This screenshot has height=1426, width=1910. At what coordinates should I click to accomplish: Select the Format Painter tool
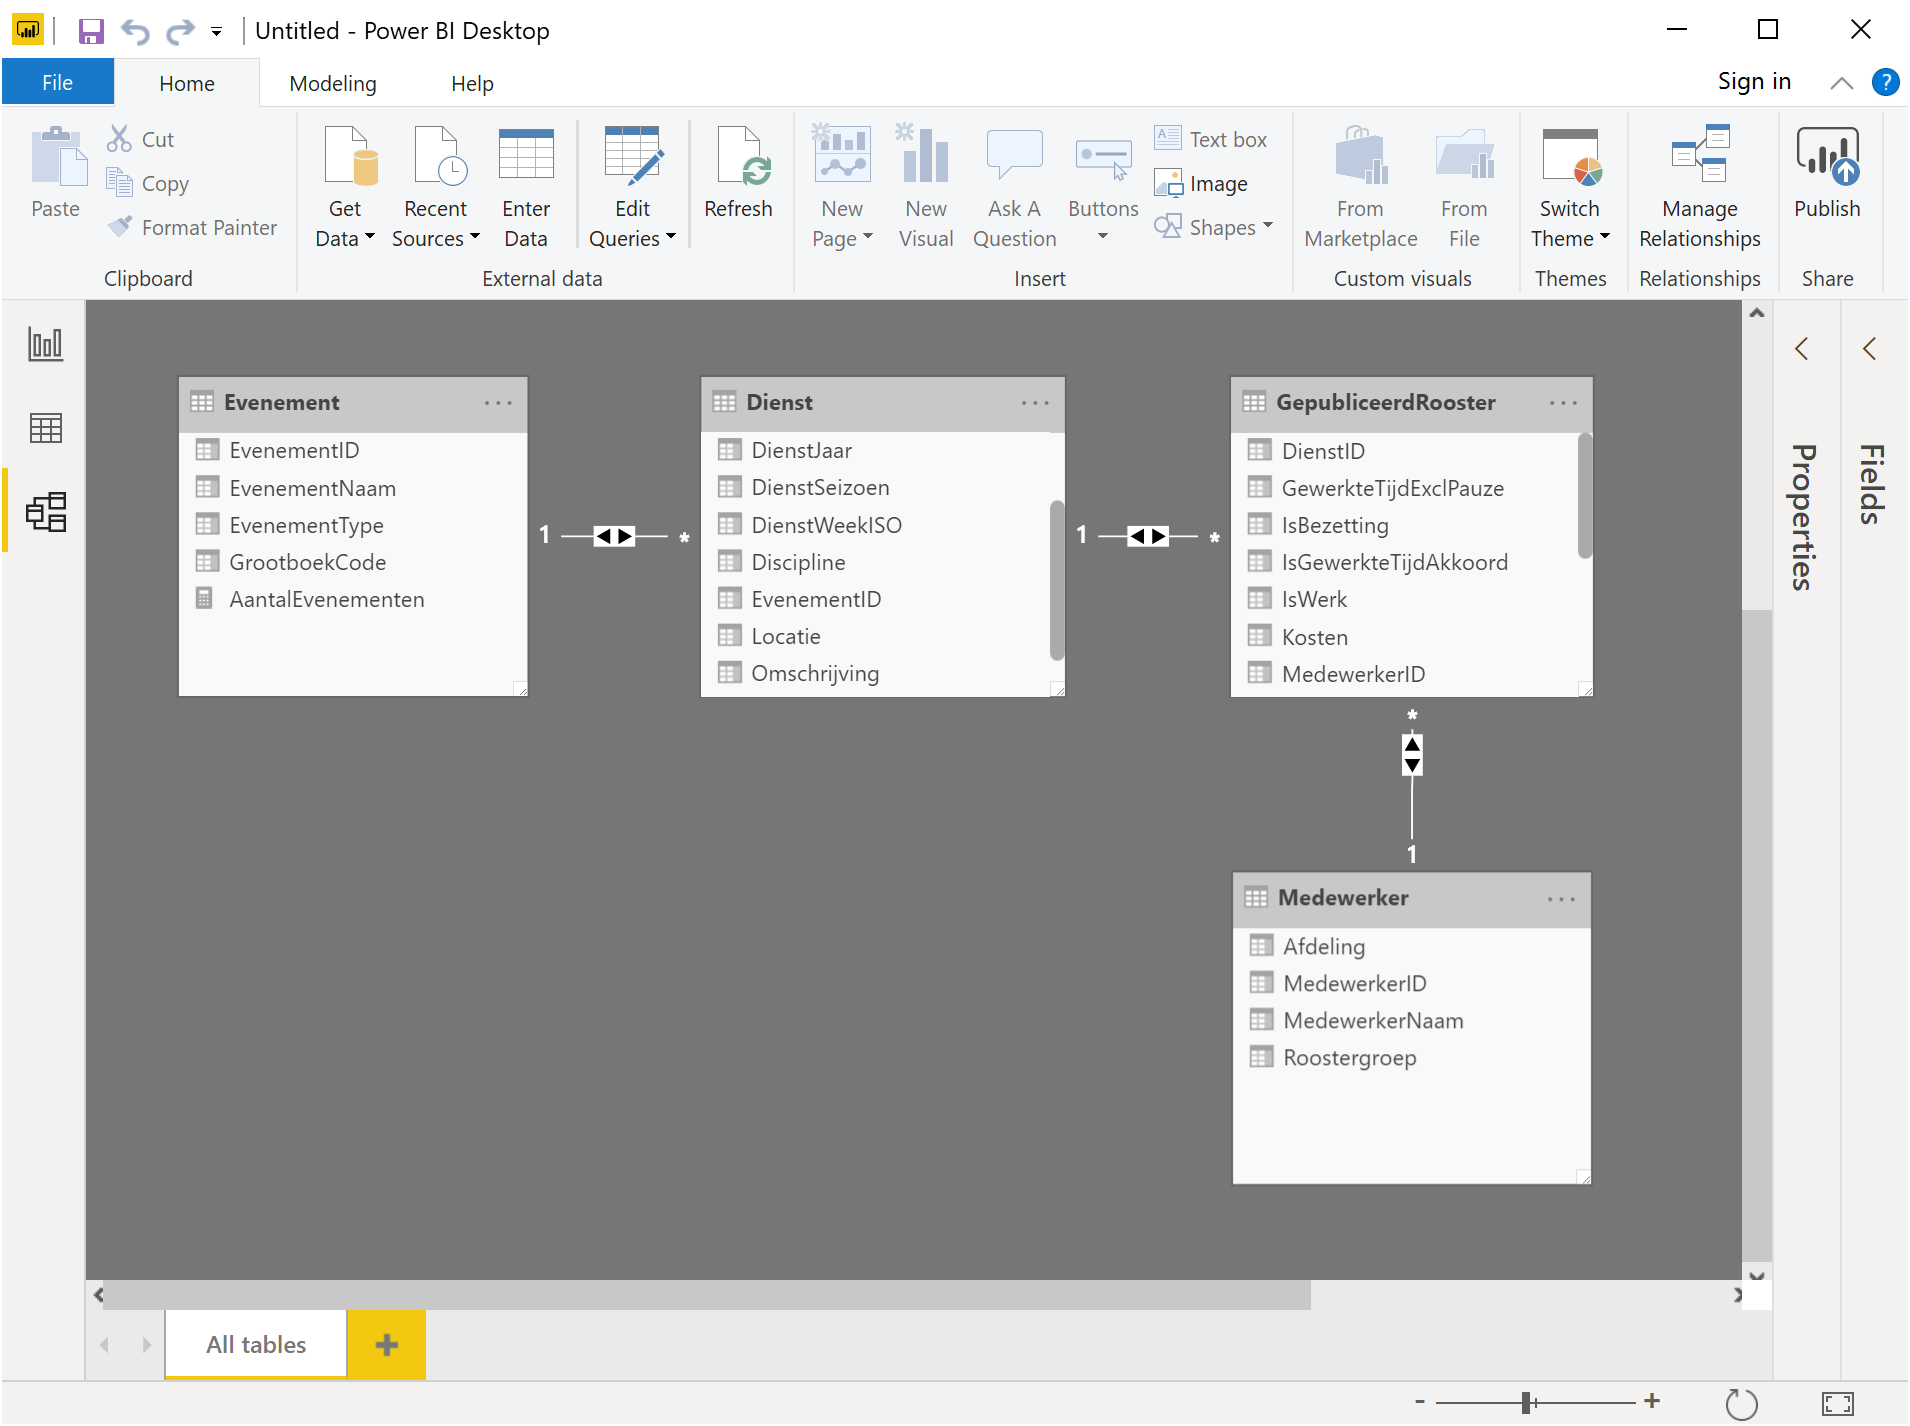coord(192,227)
